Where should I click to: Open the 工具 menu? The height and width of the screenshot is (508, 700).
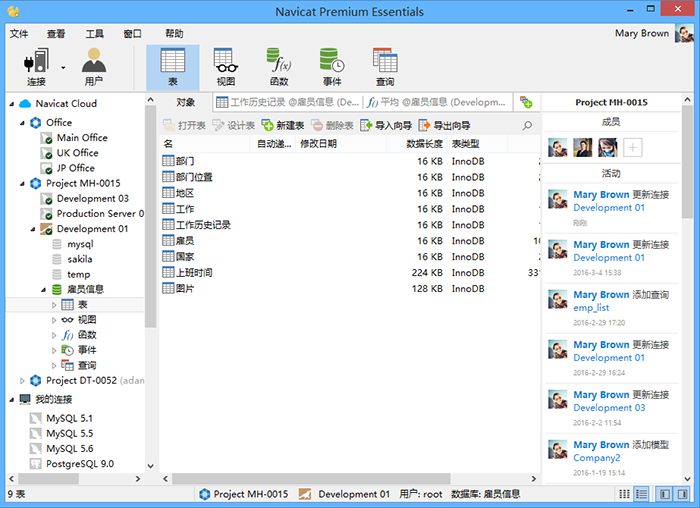(94, 33)
